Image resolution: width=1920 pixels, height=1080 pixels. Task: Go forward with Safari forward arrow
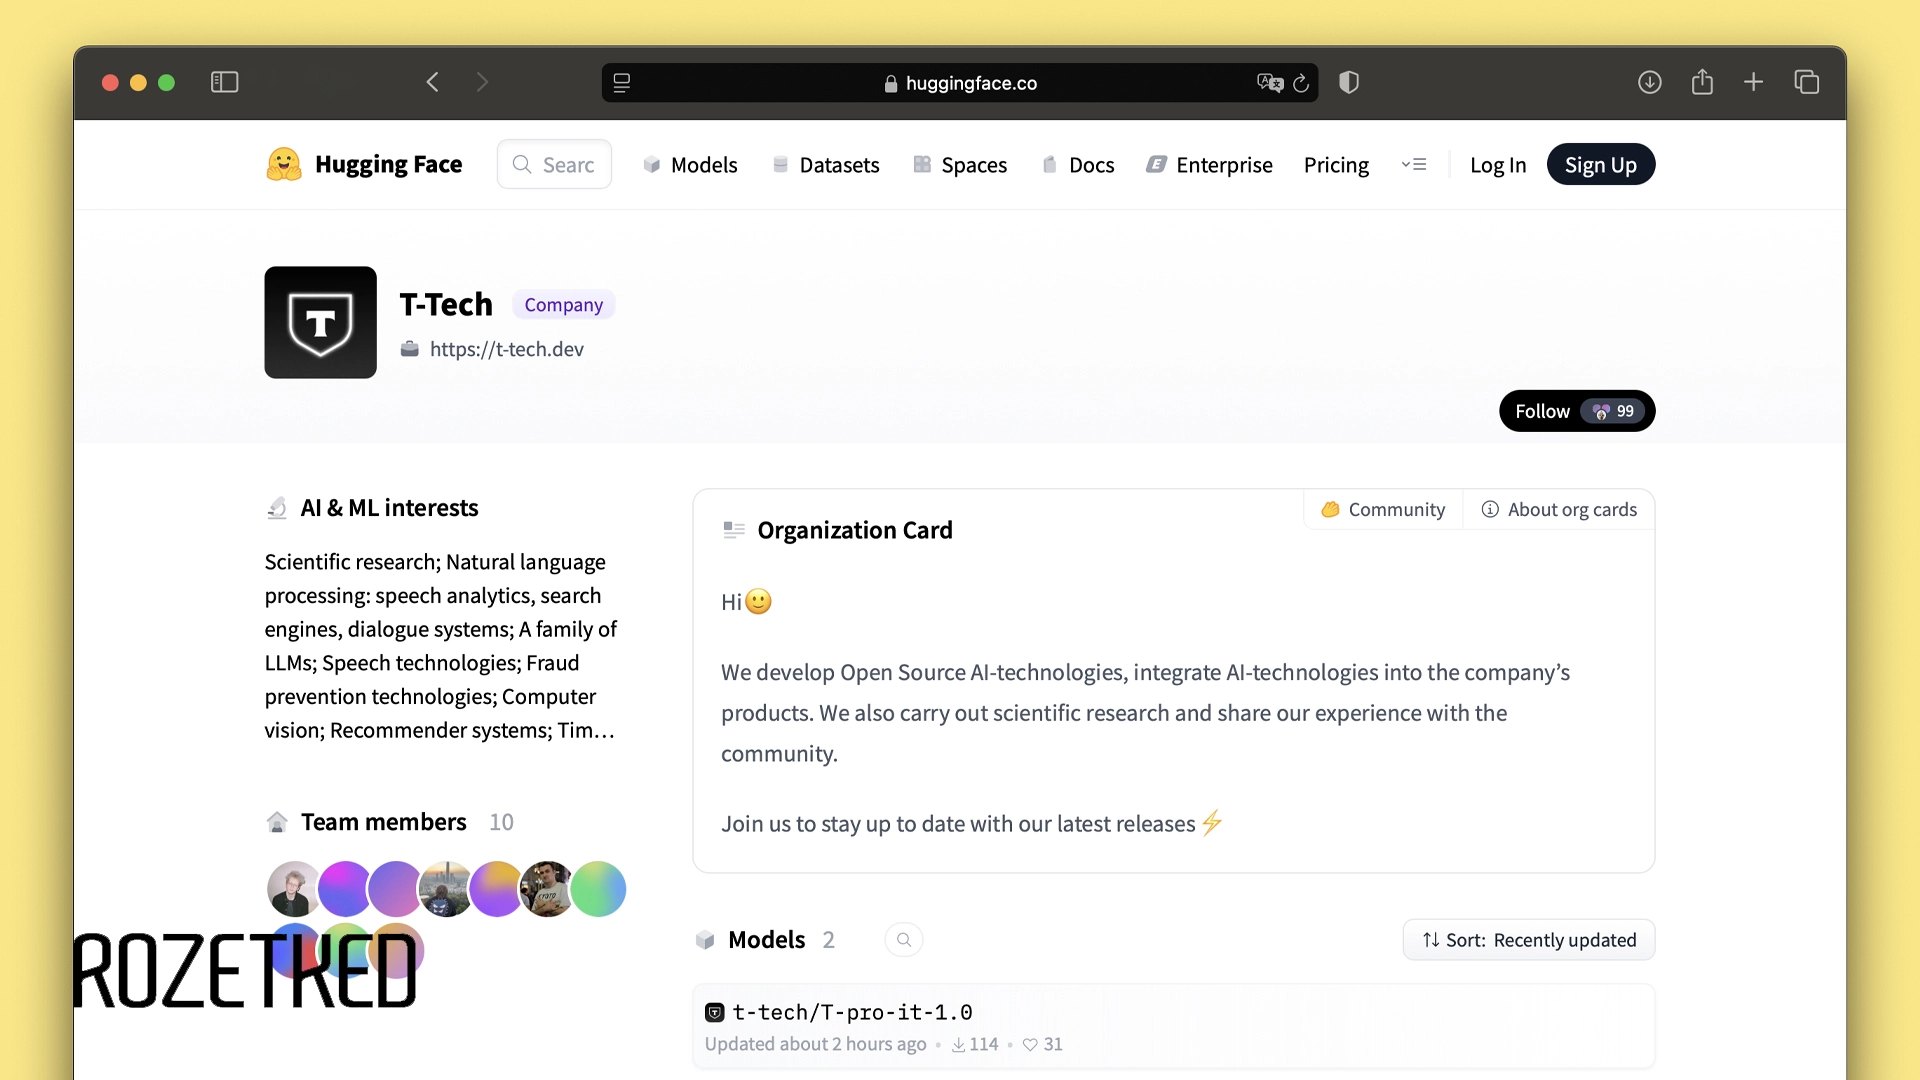tap(482, 82)
